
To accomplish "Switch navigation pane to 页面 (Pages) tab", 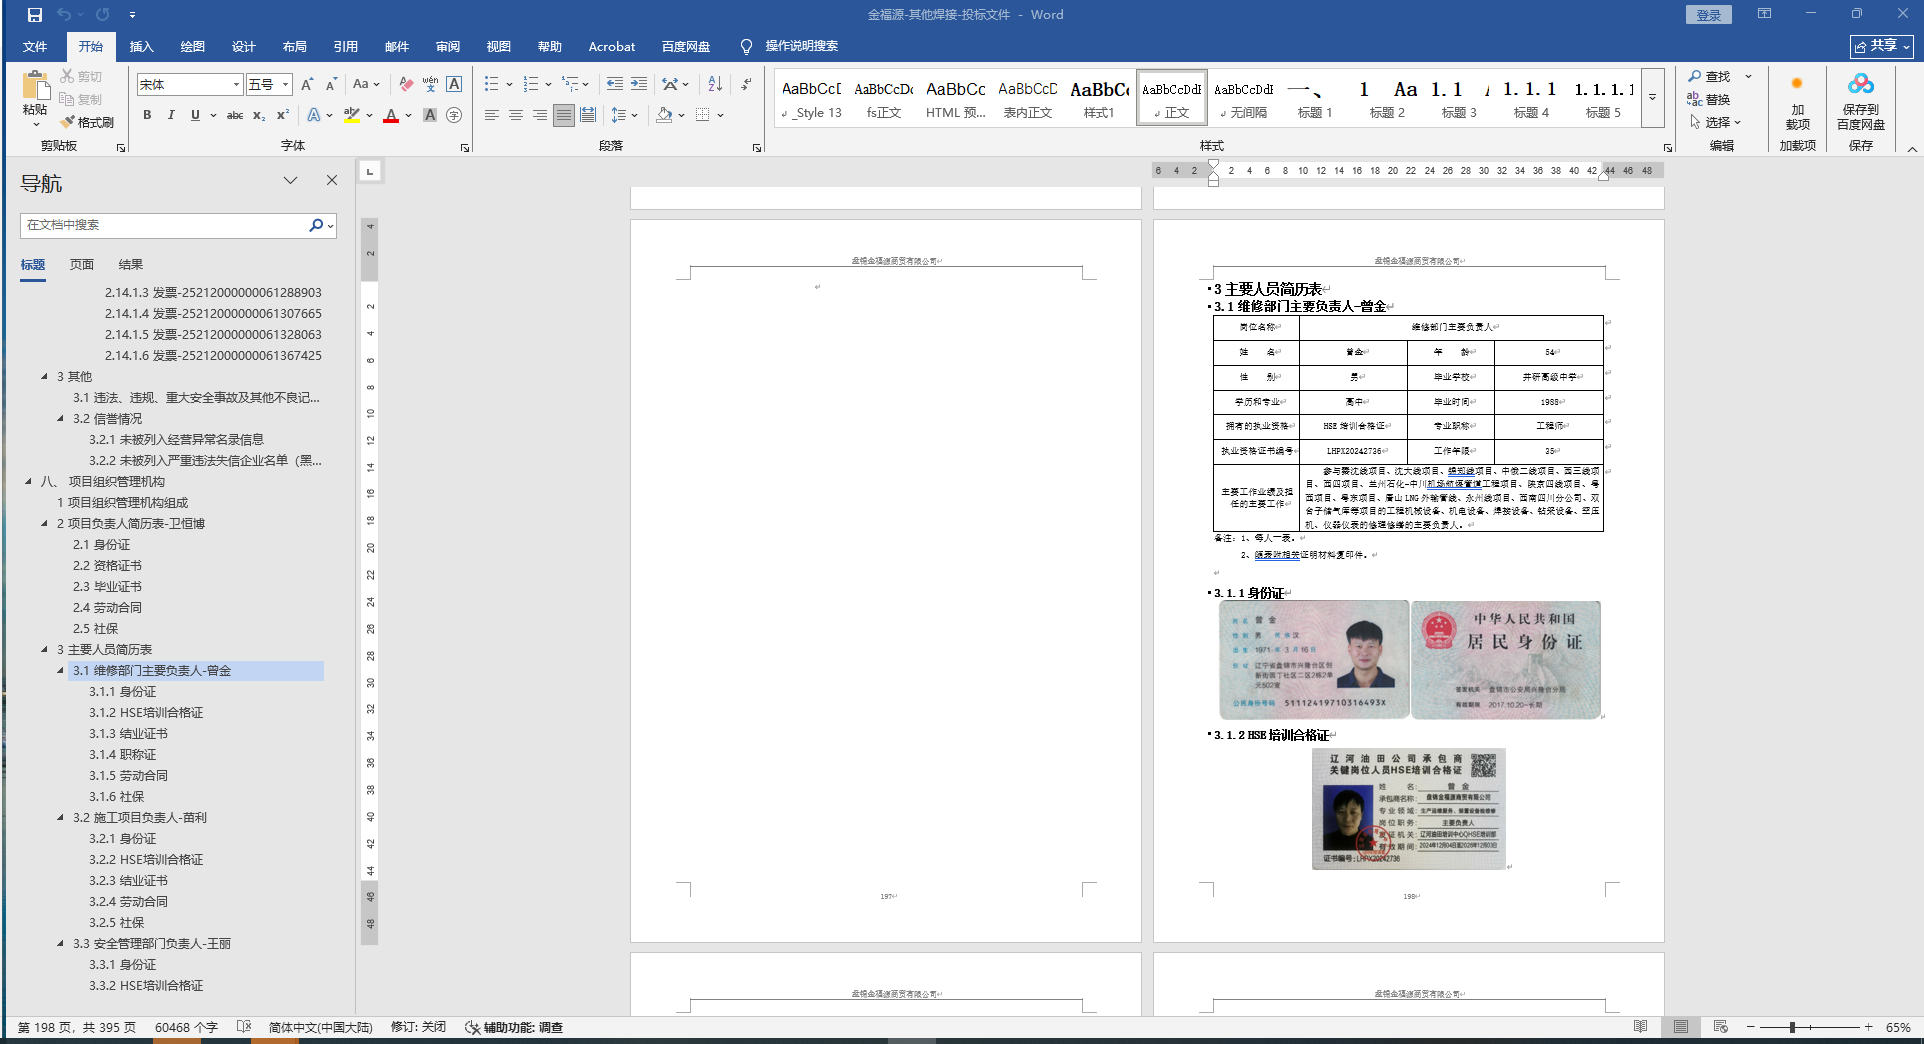I will point(82,265).
